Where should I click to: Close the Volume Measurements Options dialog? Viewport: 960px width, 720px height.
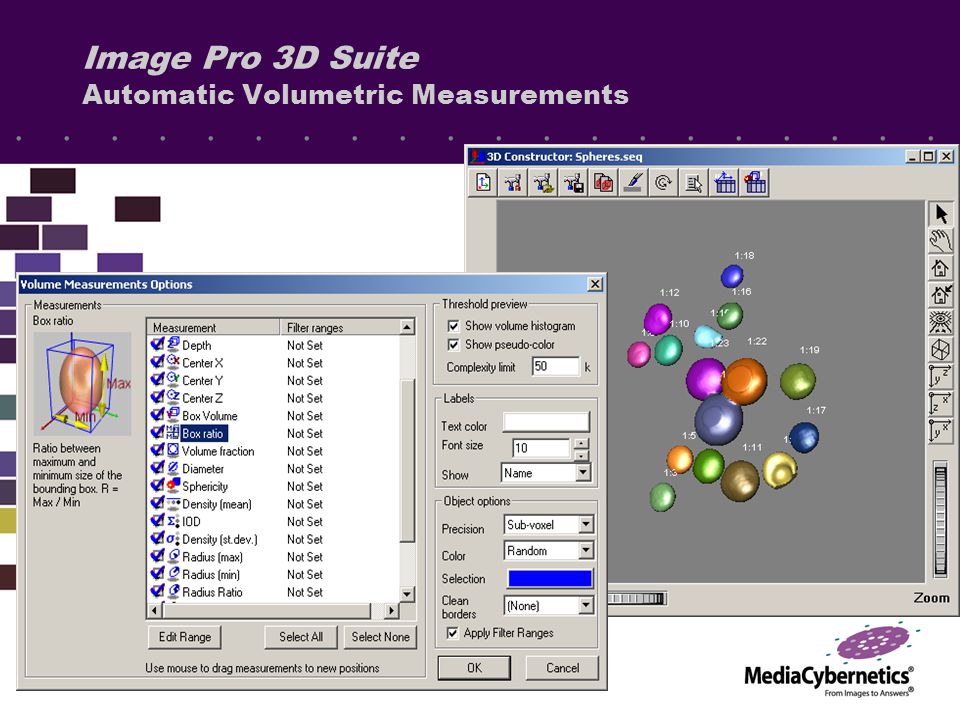[x=594, y=284]
